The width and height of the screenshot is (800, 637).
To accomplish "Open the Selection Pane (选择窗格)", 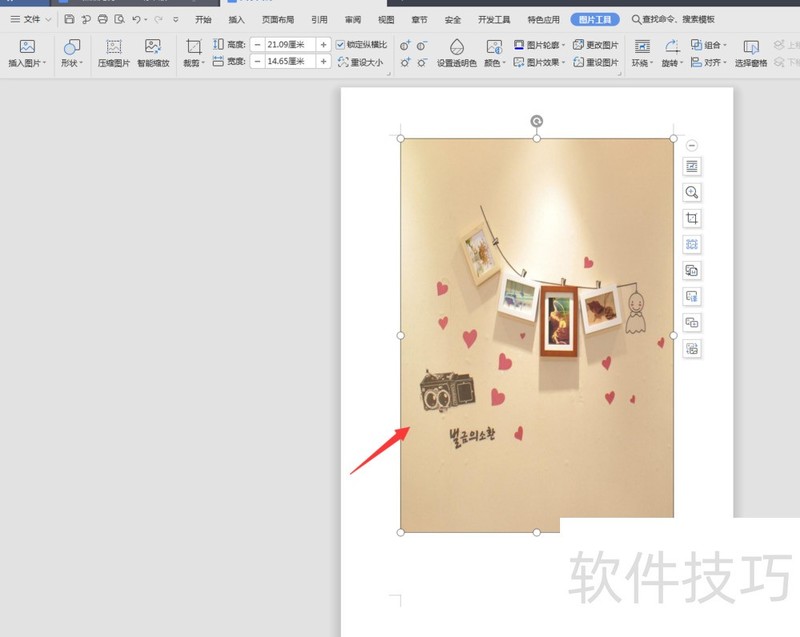I will (x=751, y=53).
